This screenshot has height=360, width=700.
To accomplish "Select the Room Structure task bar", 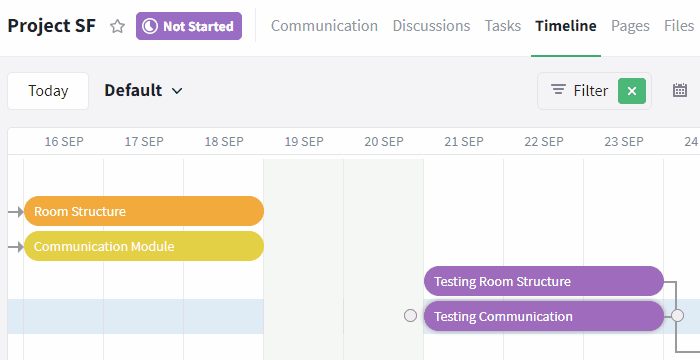I will [x=144, y=211].
